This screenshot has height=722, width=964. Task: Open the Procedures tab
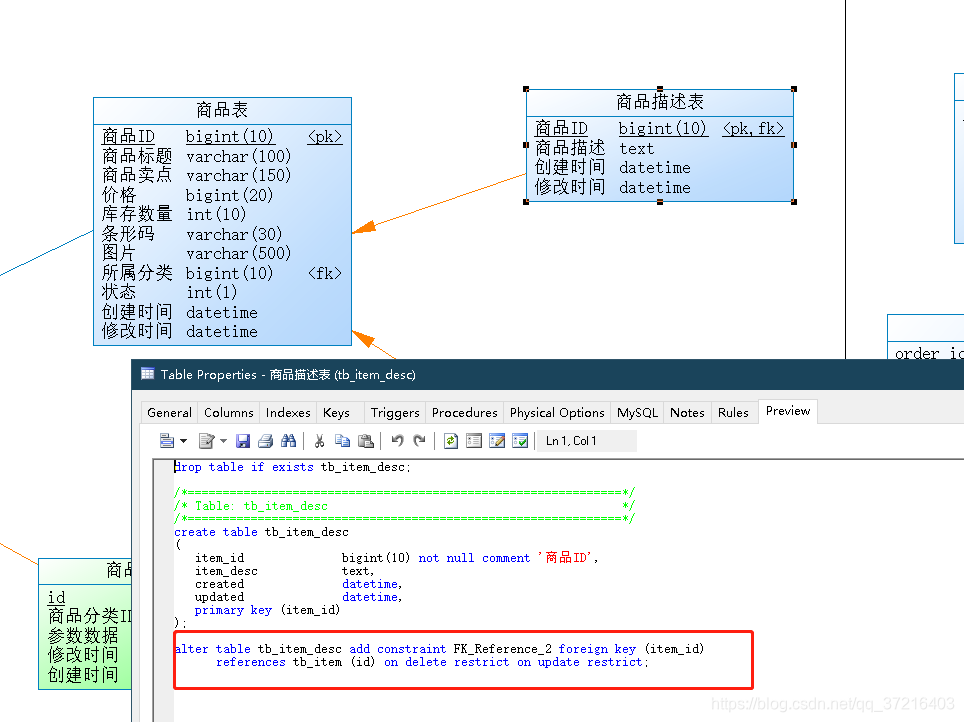(464, 413)
